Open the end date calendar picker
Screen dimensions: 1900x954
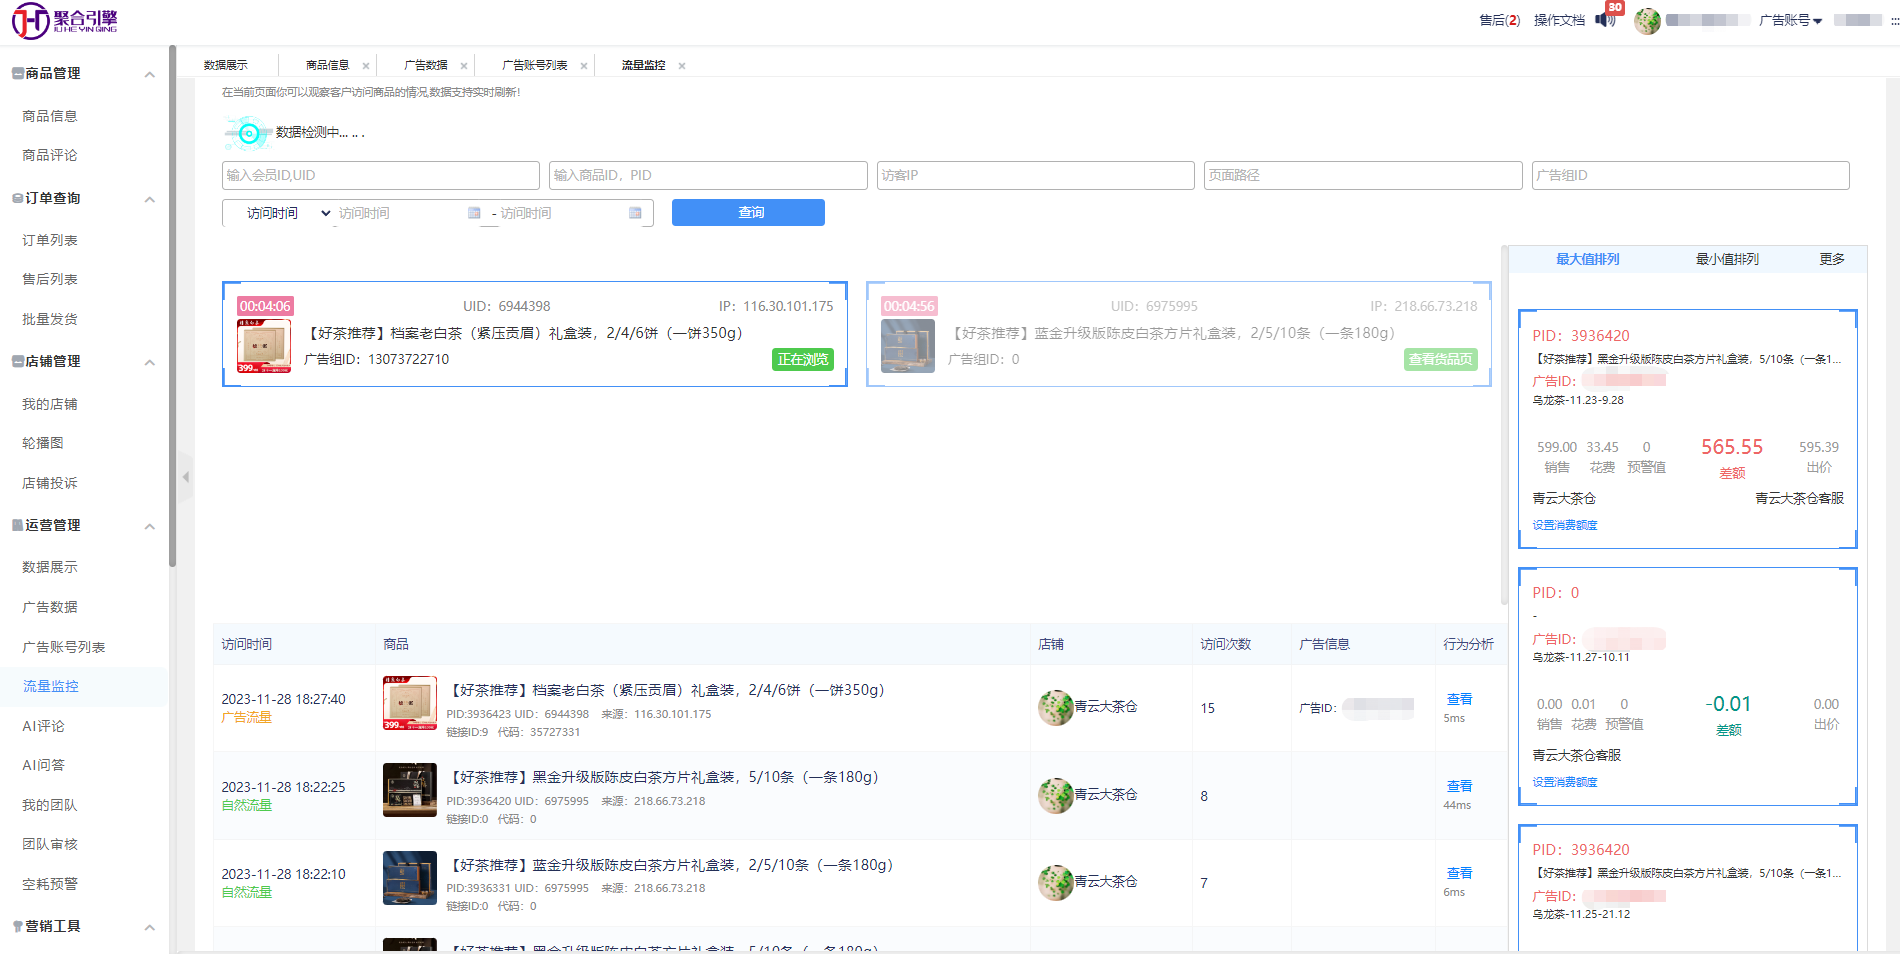click(x=635, y=213)
